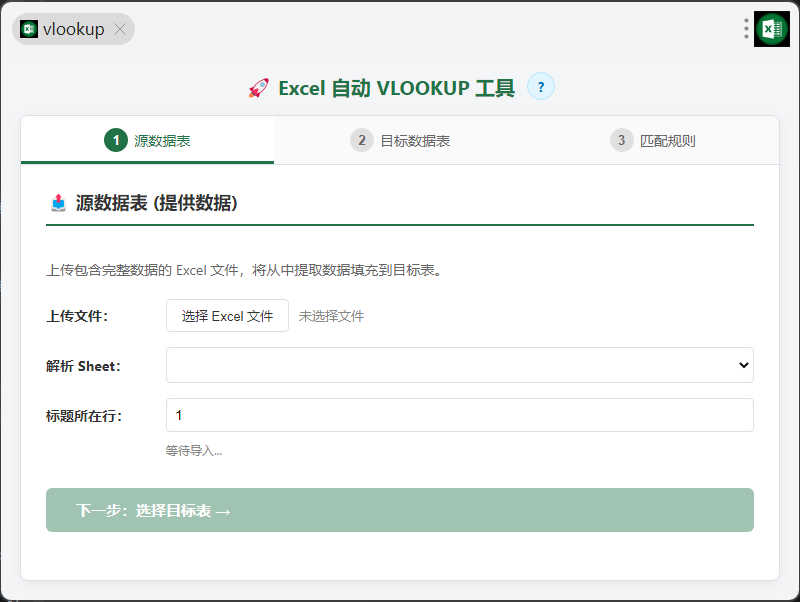Expand the 解析 Sheet dropdown
The width and height of the screenshot is (800, 602).
coord(460,365)
